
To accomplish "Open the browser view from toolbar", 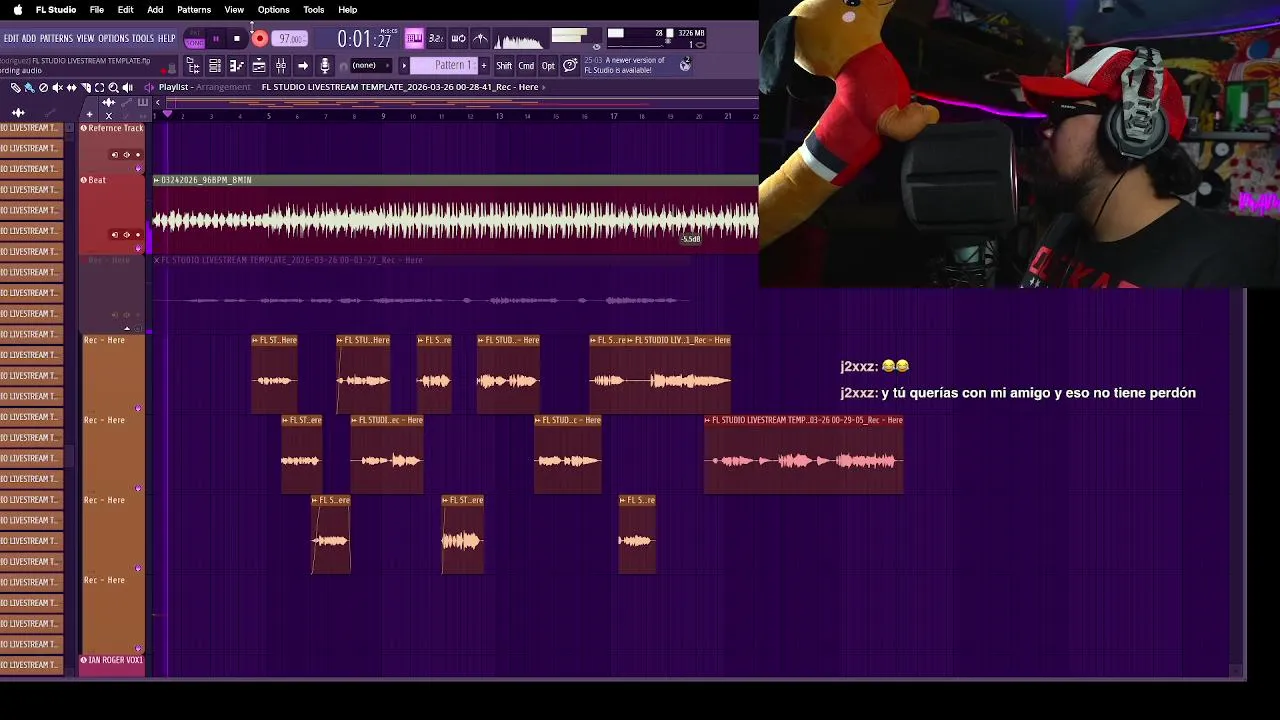I will pos(194,65).
